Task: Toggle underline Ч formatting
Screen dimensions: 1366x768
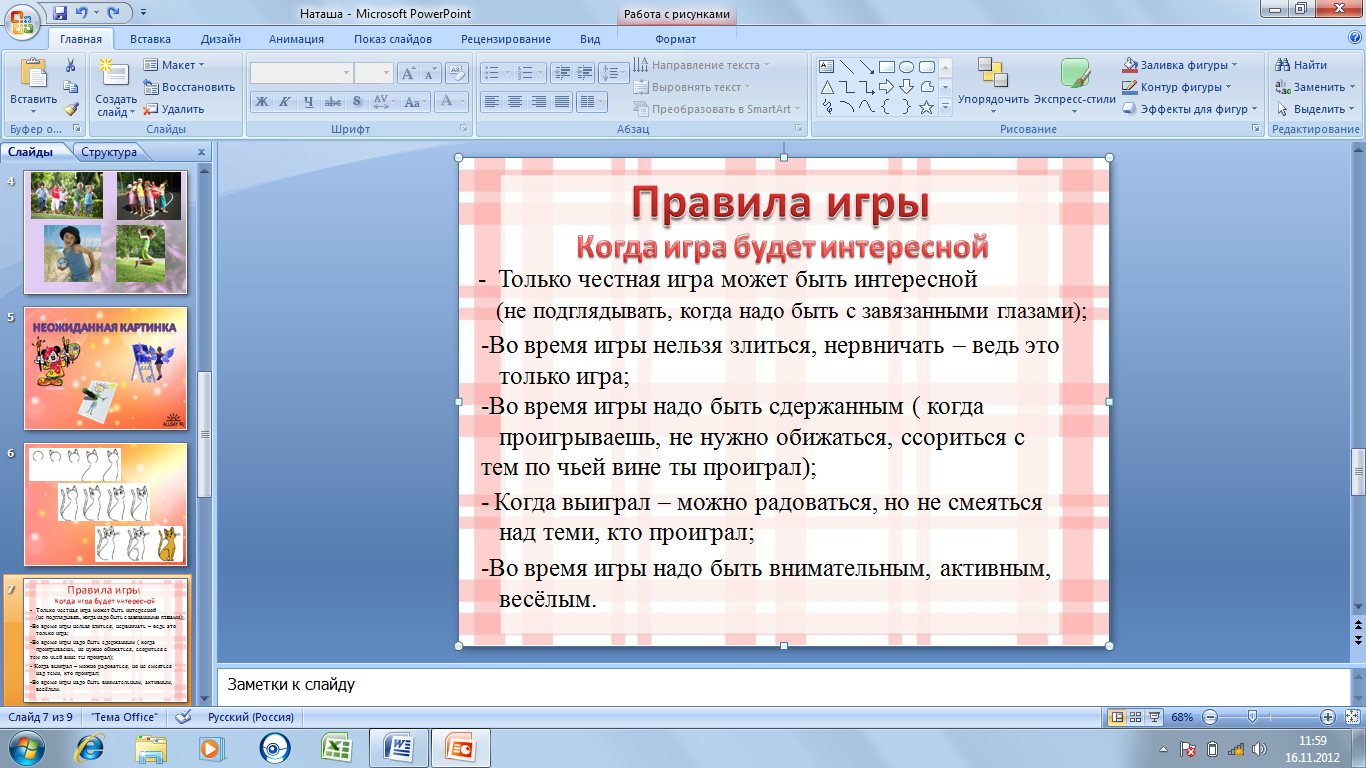Action: coord(308,101)
